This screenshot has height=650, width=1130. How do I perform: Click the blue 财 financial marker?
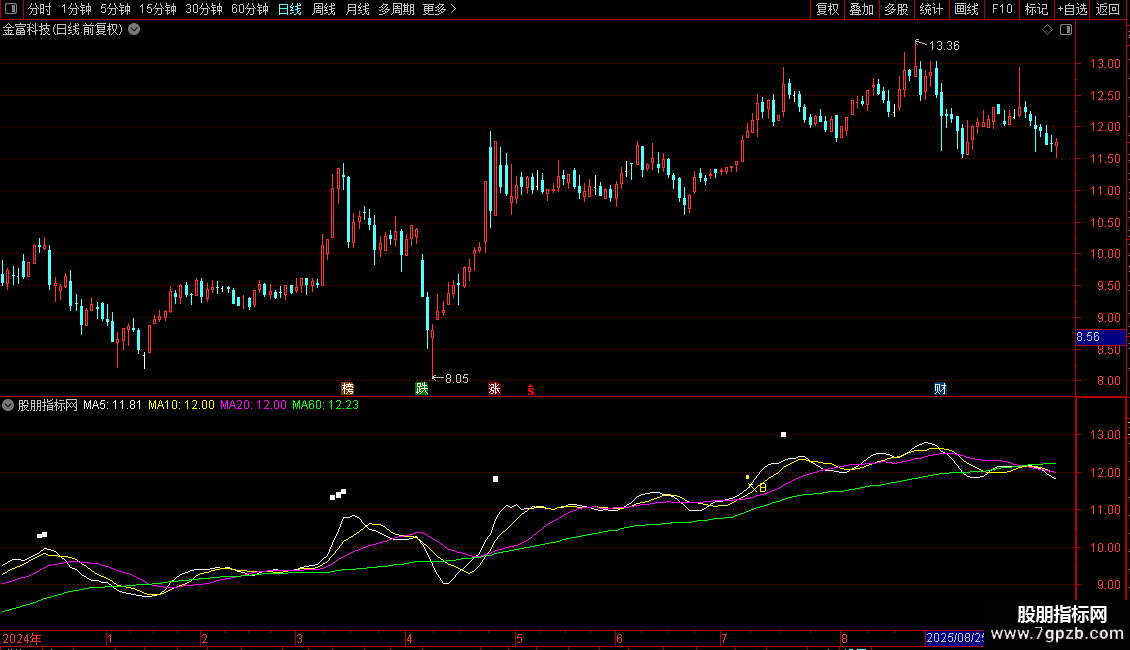[x=940, y=389]
